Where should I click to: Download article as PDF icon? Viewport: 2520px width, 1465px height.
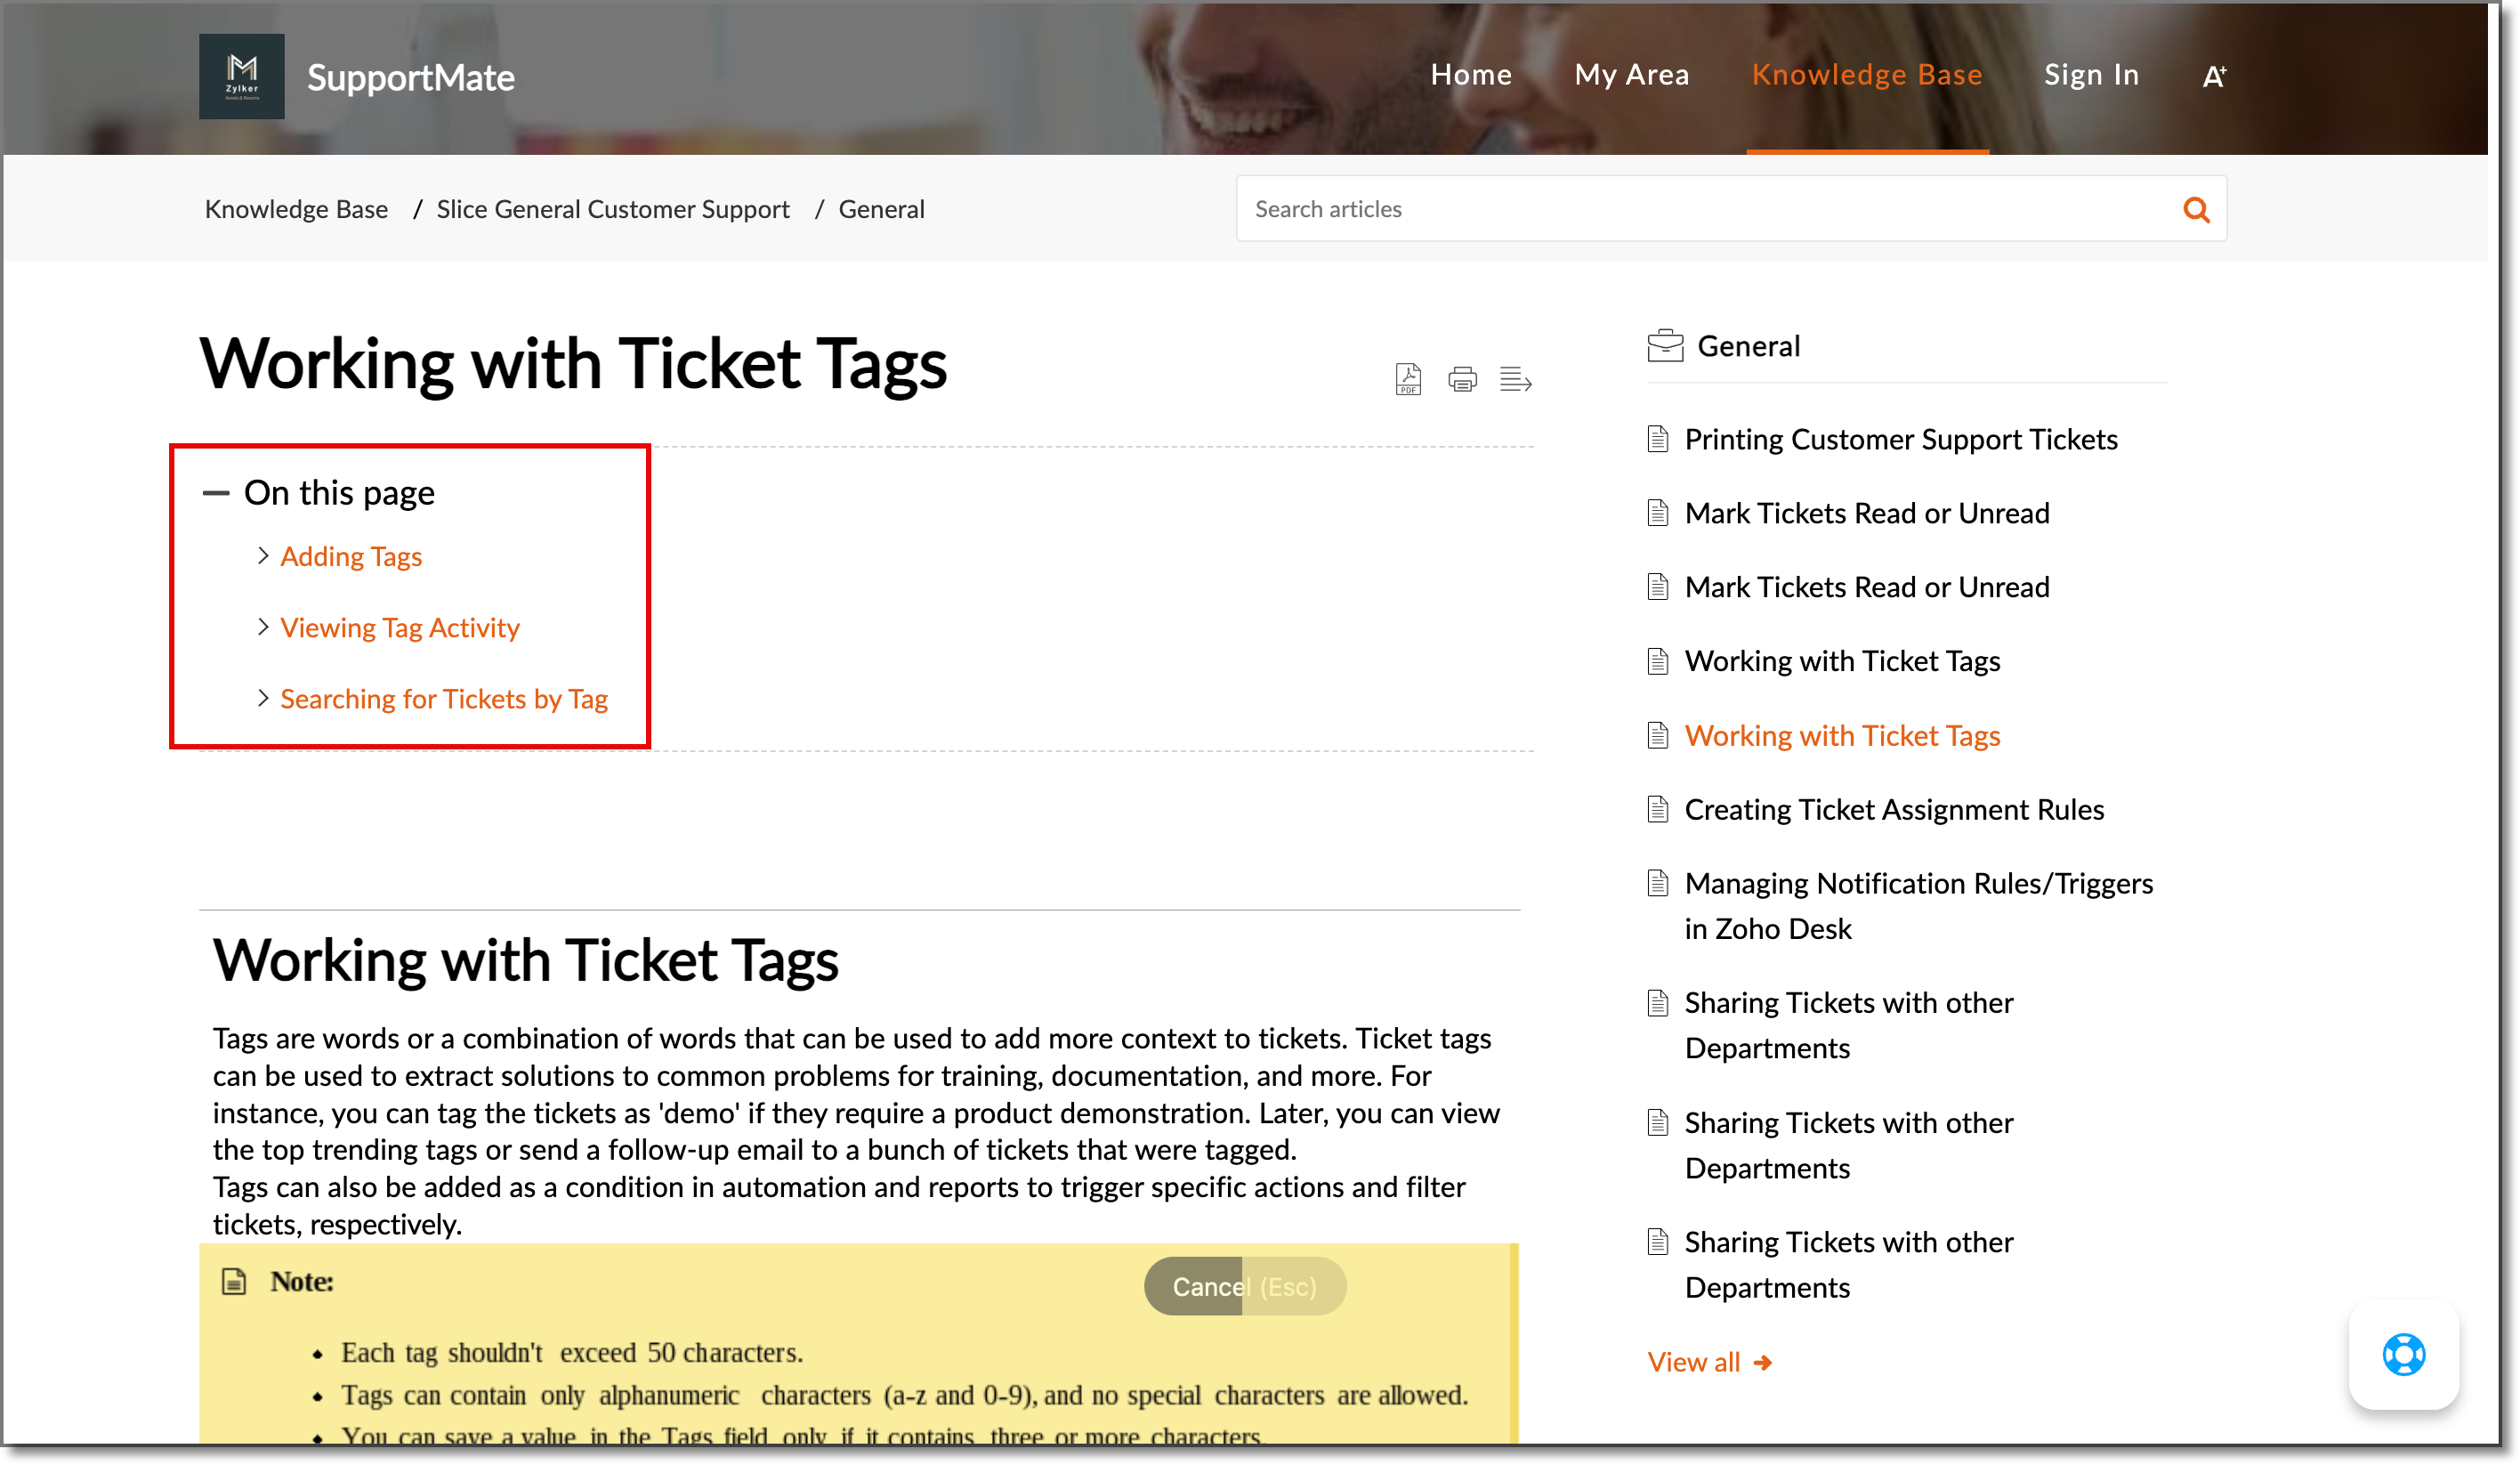(x=1407, y=379)
